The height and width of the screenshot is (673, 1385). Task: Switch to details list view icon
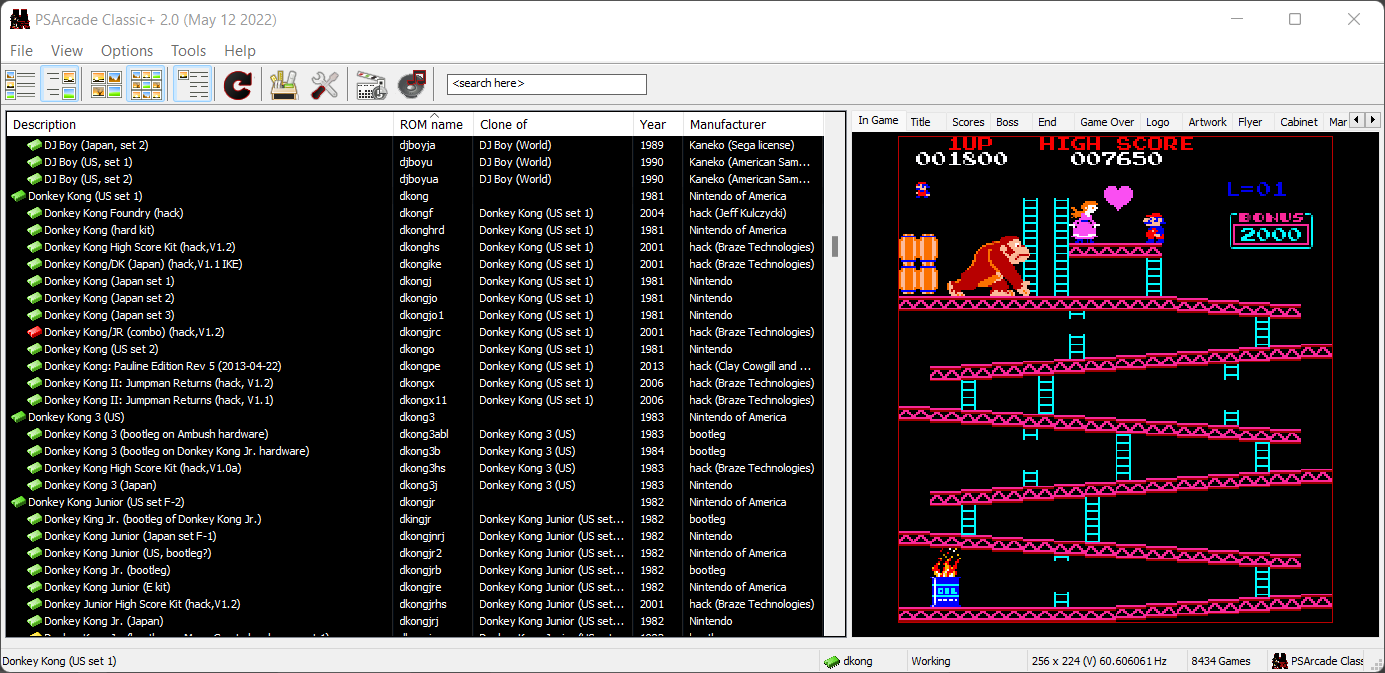(20, 84)
